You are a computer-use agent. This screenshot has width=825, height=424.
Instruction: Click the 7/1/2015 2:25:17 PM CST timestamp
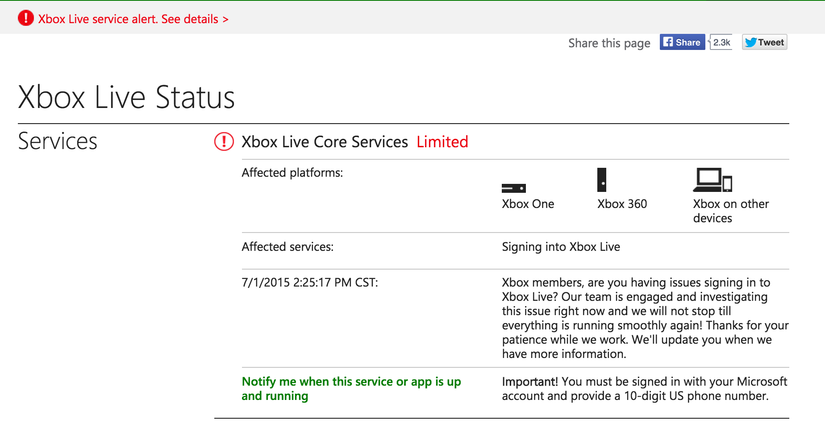309,282
